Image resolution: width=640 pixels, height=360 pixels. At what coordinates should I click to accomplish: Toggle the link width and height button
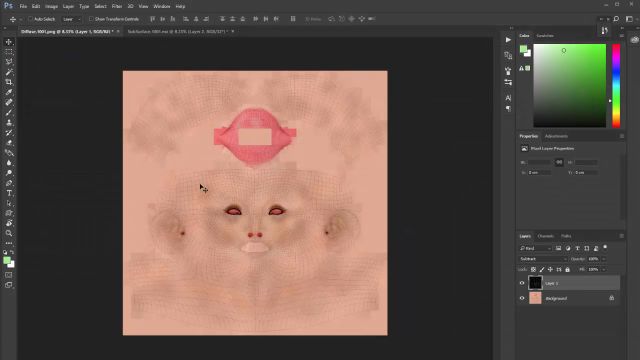coord(559,162)
